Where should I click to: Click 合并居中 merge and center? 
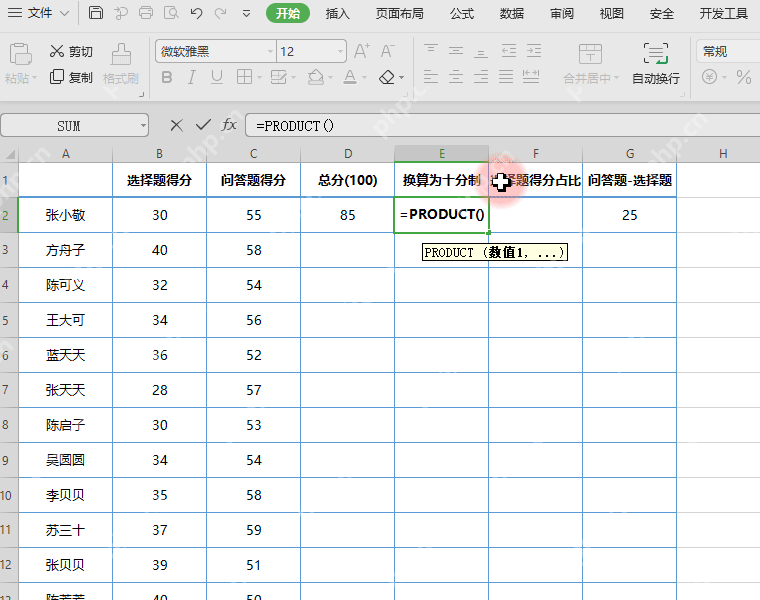click(x=591, y=64)
